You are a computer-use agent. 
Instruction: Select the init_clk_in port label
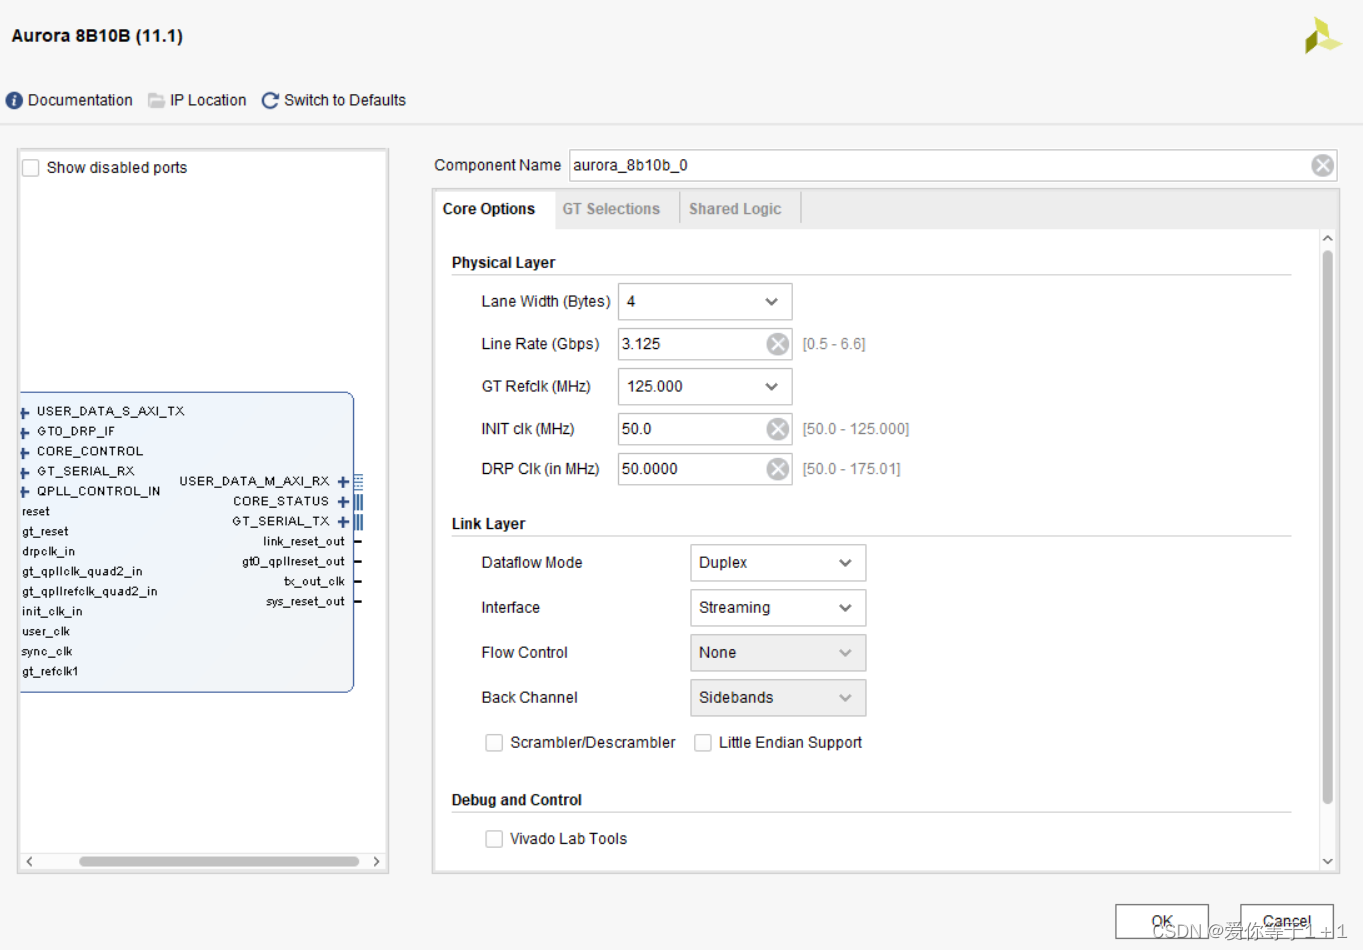tap(52, 612)
